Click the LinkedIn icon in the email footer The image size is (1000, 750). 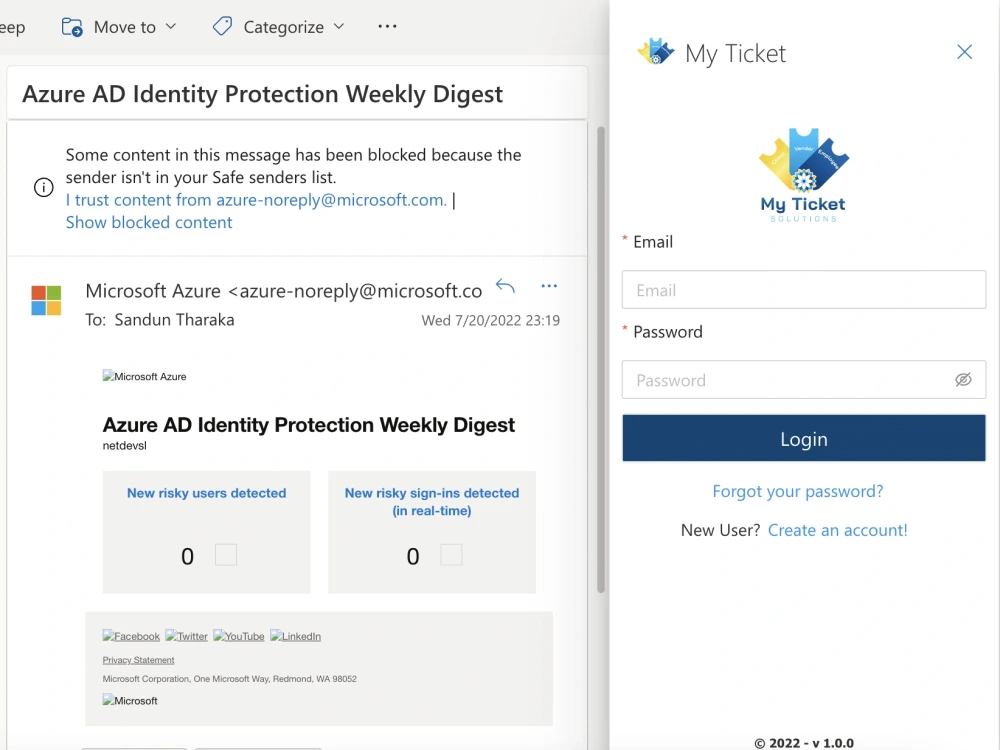coord(296,636)
